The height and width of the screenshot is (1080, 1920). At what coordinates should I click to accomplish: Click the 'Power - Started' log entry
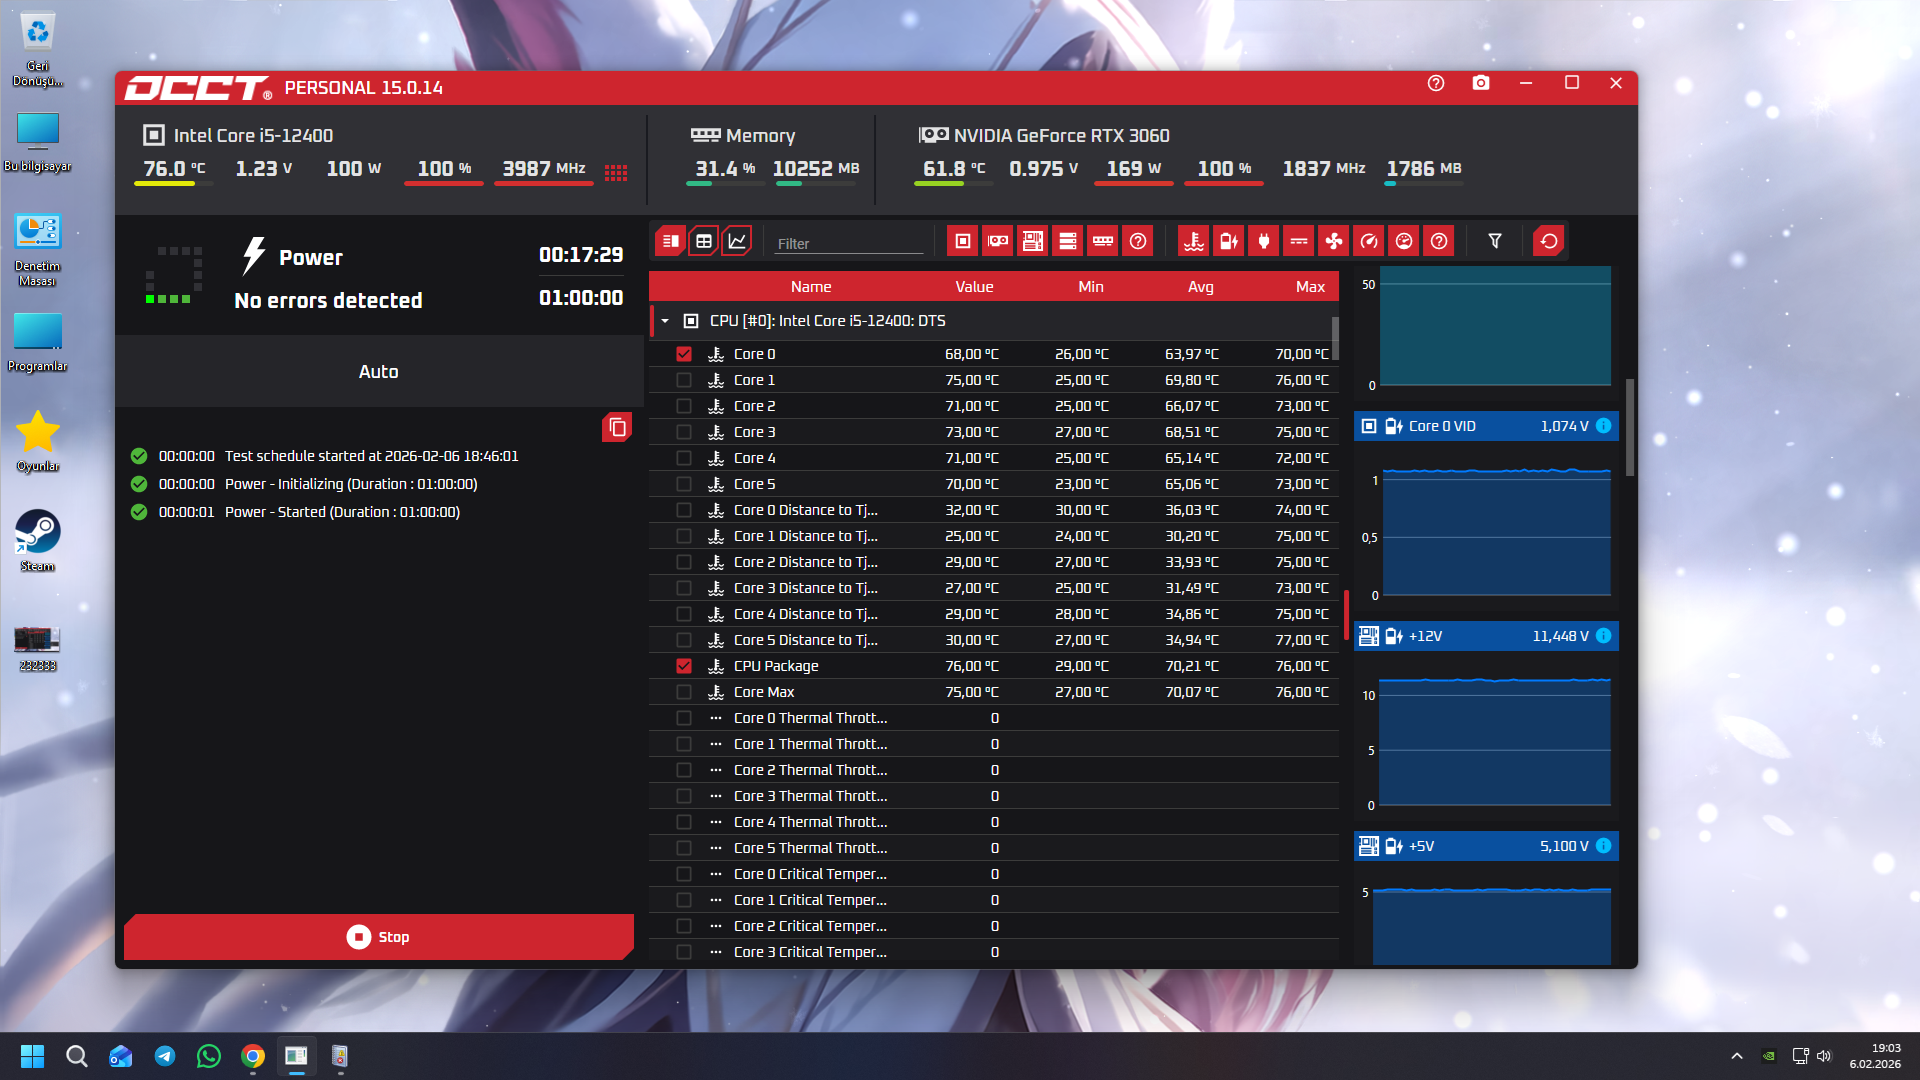pyautogui.click(x=342, y=512)
